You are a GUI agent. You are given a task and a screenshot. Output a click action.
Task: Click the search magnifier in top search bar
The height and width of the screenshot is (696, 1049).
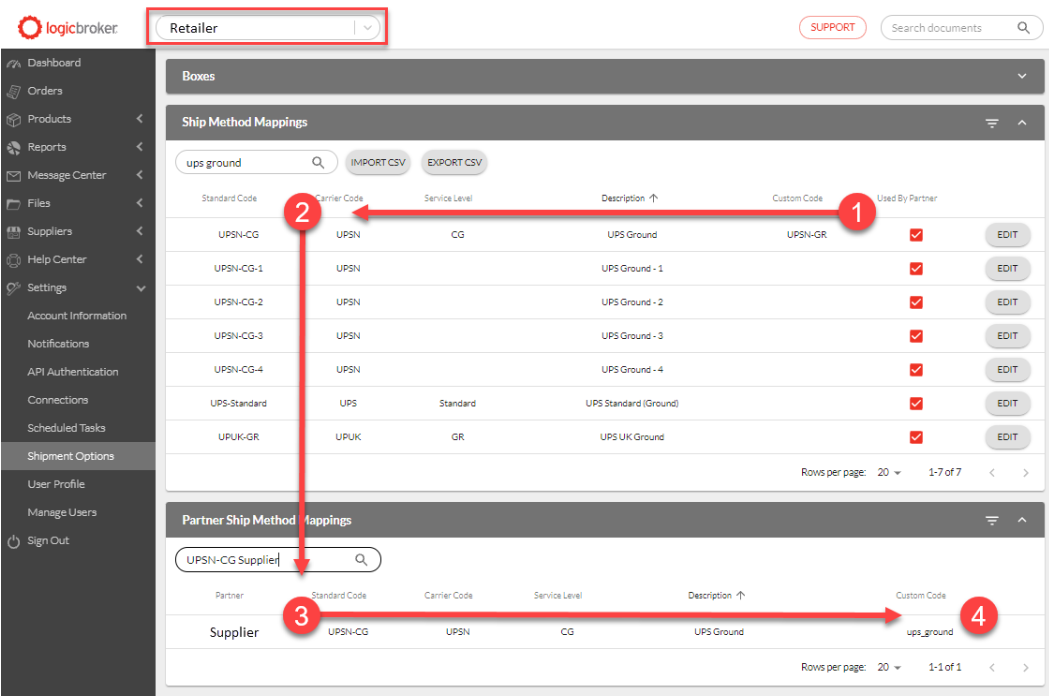[x=1023, y=28]
